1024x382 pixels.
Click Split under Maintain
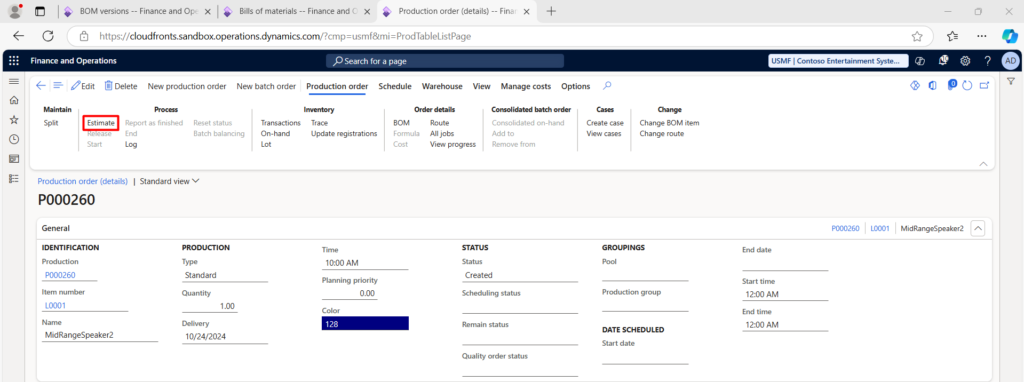point(50,123)
